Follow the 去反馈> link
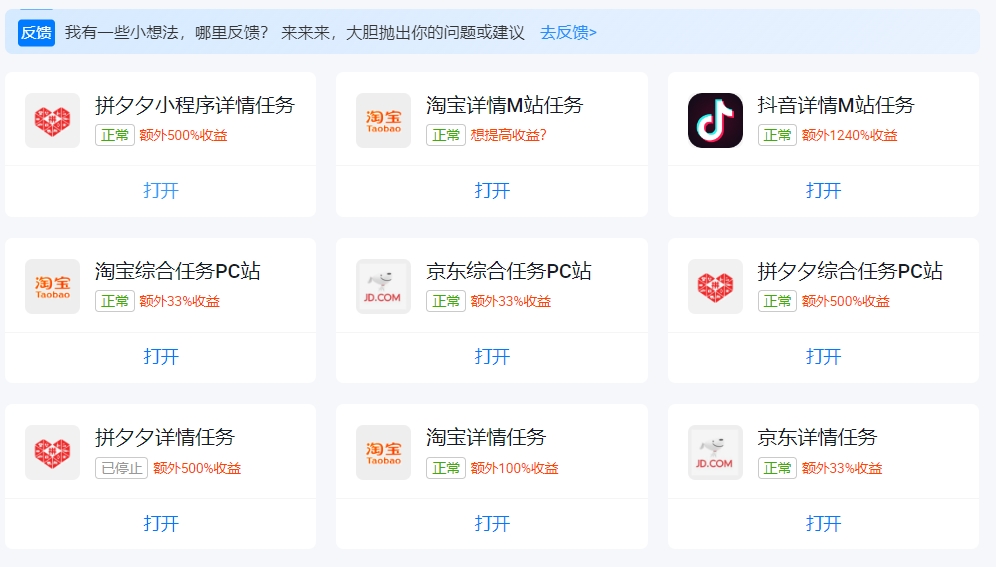 569,32
